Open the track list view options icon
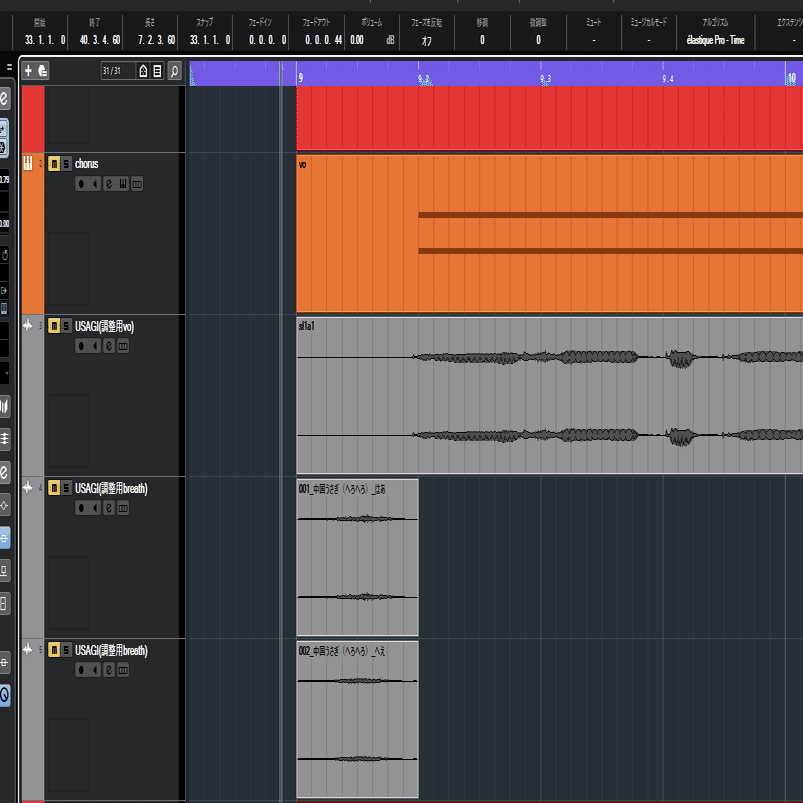 point(157,71)
